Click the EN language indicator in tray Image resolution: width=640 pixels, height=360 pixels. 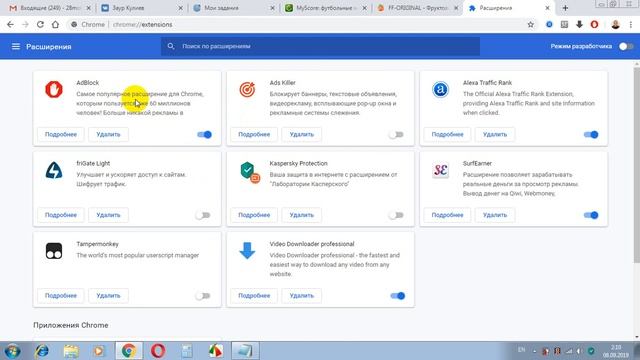click(x=521, y=350)
